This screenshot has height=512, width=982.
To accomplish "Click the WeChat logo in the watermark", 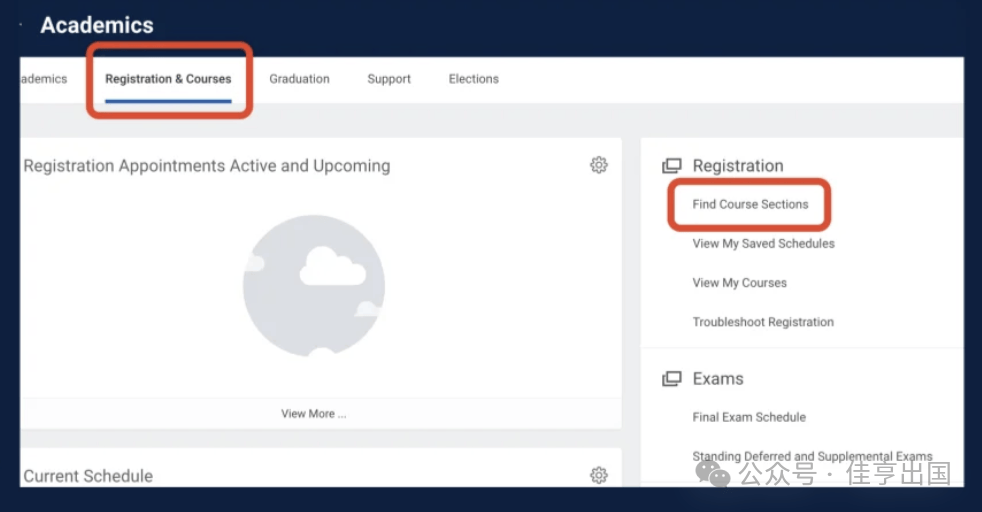I will click(714, 473).
